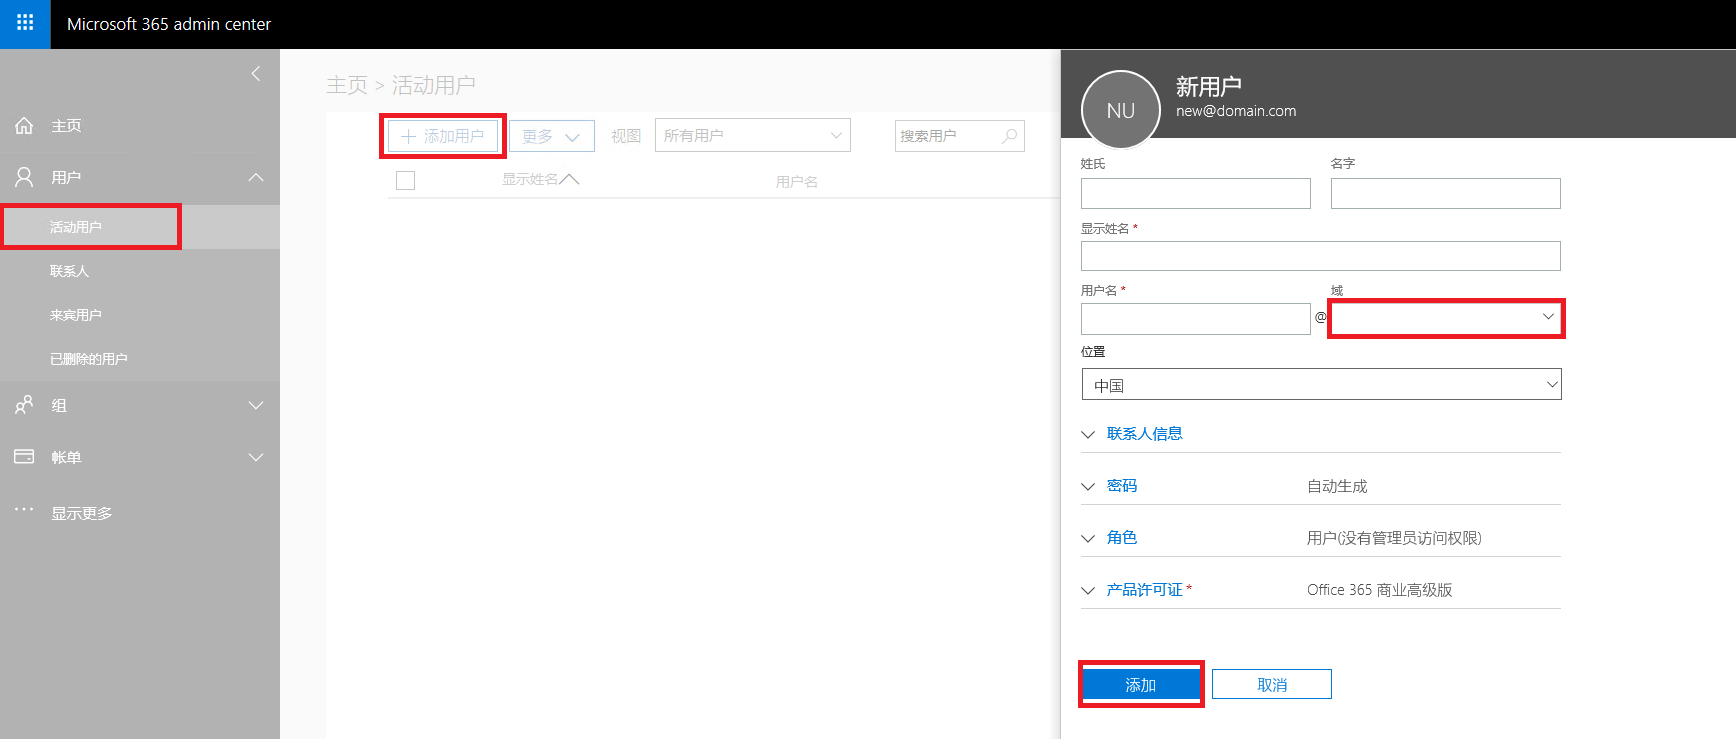Click into the 用户名 input field
The image size is (1736, 739).
coord(1196,319)
